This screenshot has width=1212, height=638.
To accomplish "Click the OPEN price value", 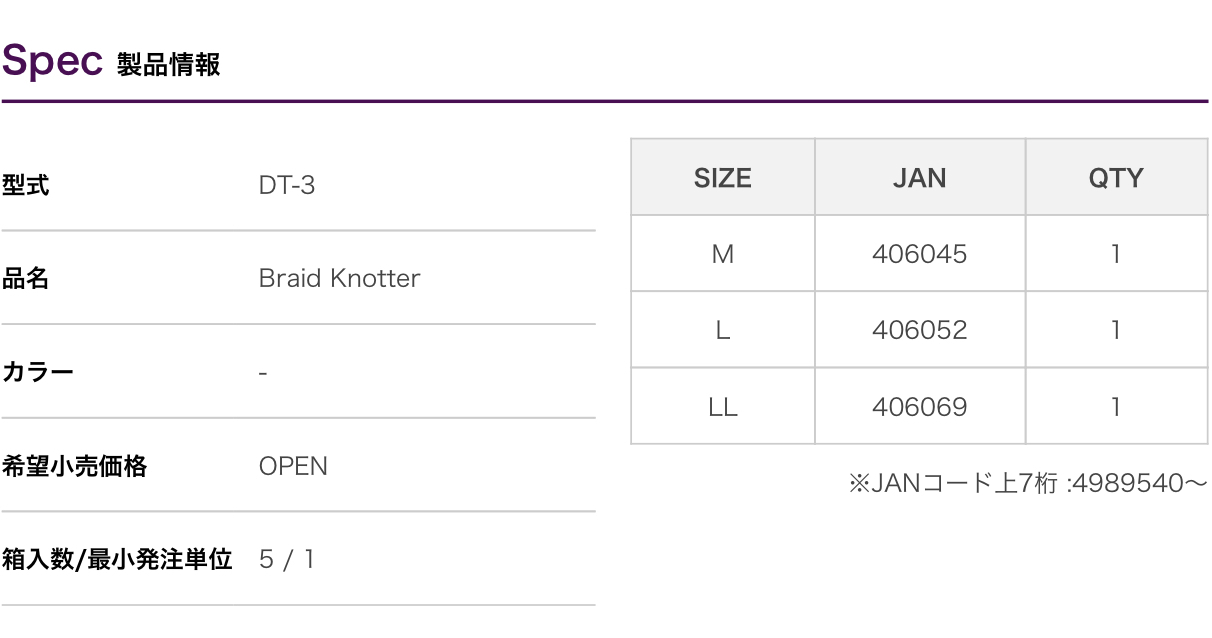I will (293, 466).
